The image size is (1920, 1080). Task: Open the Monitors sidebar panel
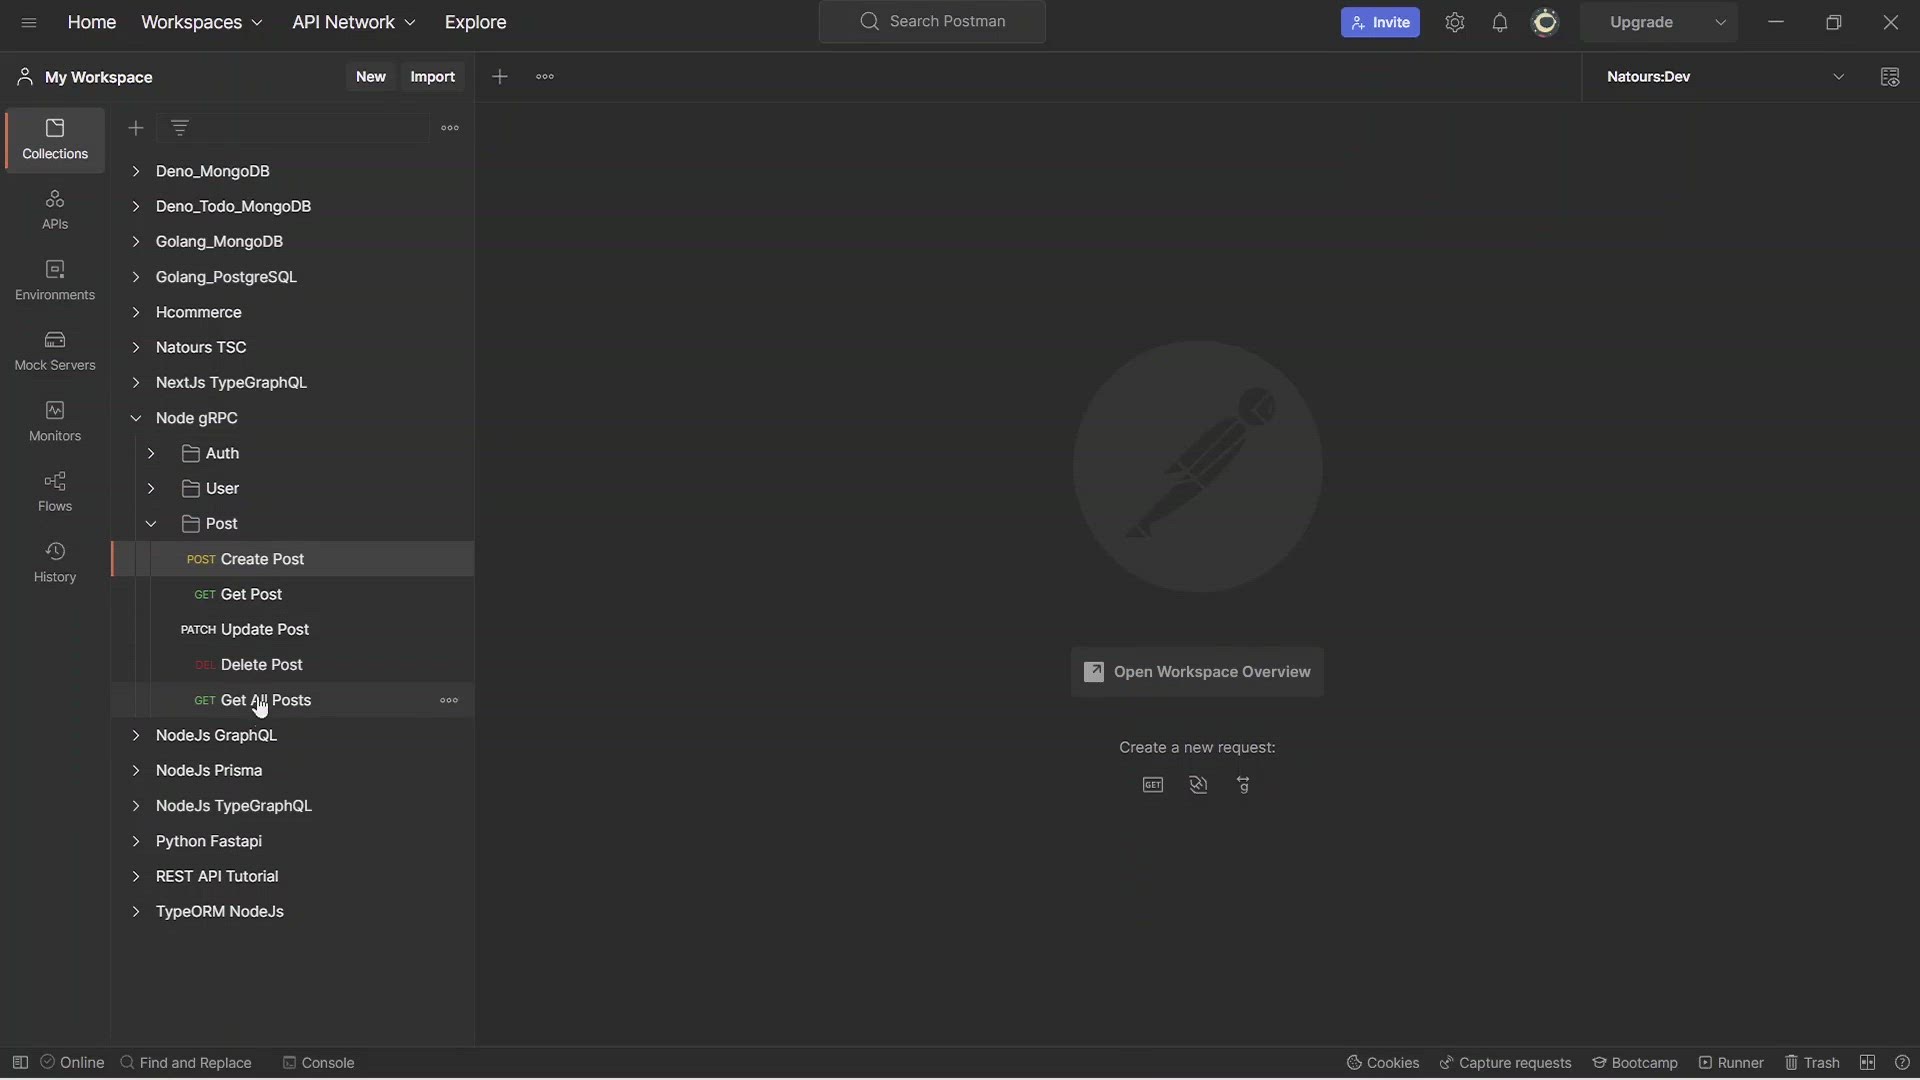(55, 422)
